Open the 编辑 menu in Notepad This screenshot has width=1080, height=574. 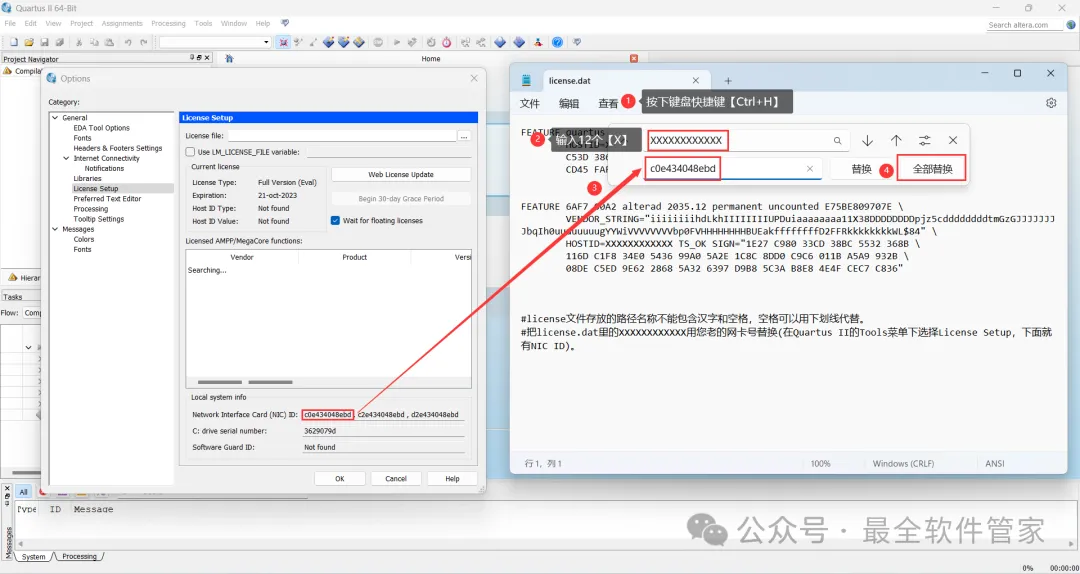click(x=569, y=103)
